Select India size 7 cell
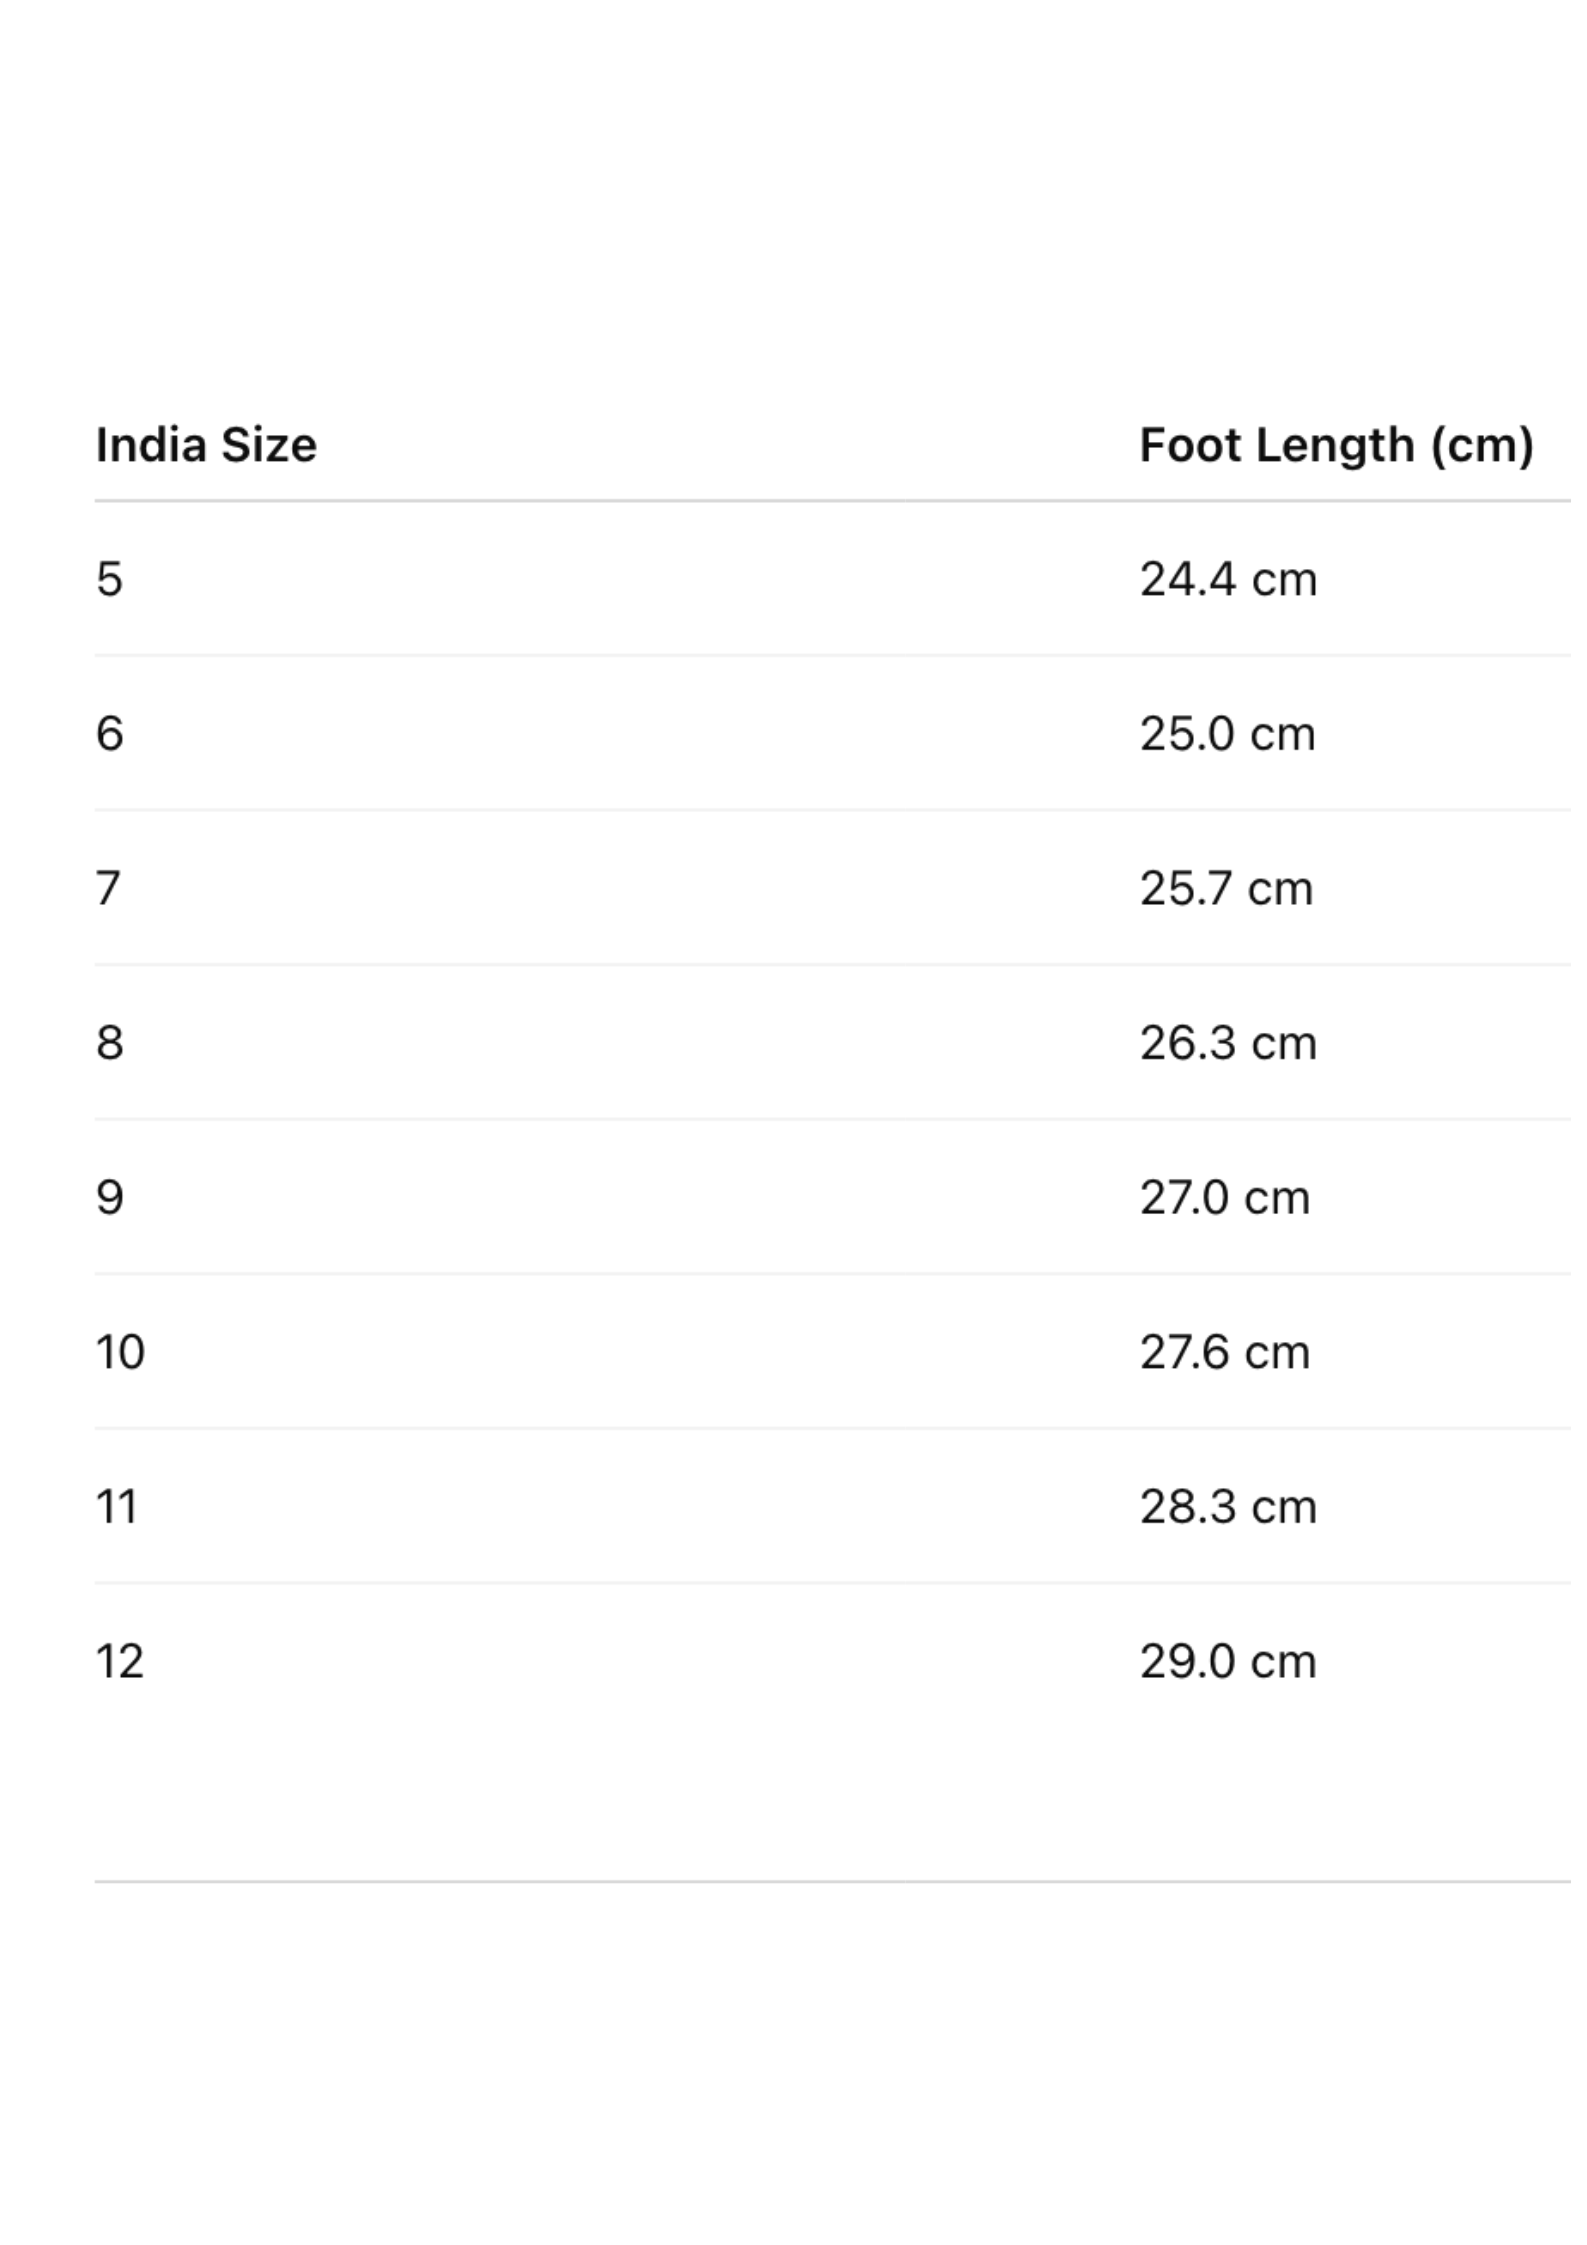The width and height of the screenshot is (1587, 2245). click(x=109, y=888)
